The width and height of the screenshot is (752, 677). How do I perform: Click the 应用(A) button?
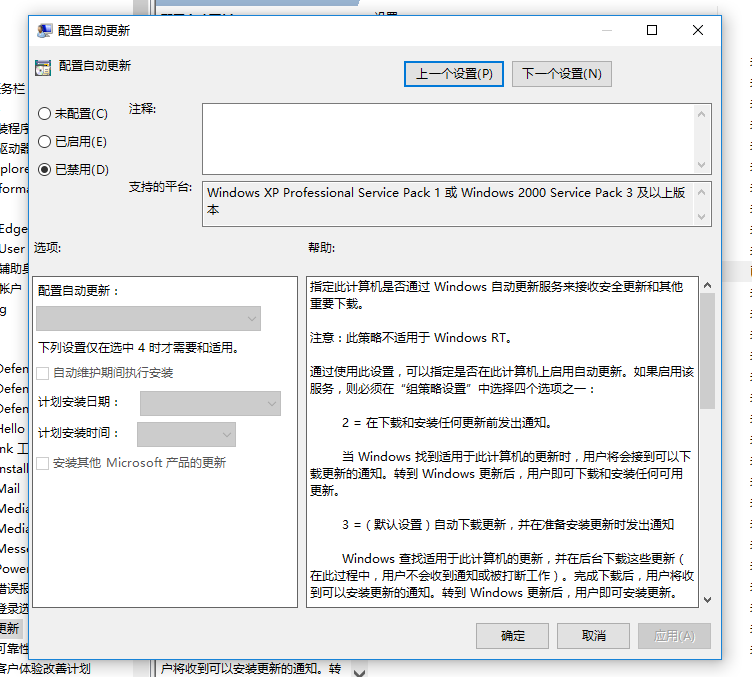[x=674, y=636]
